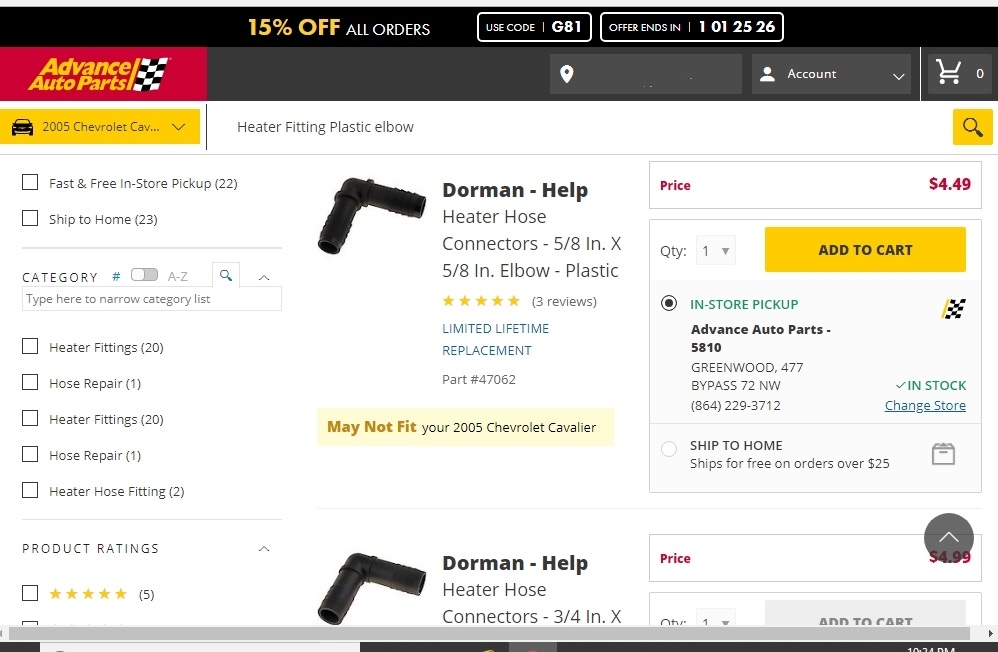Click the Change Store link

coord(925,406)
